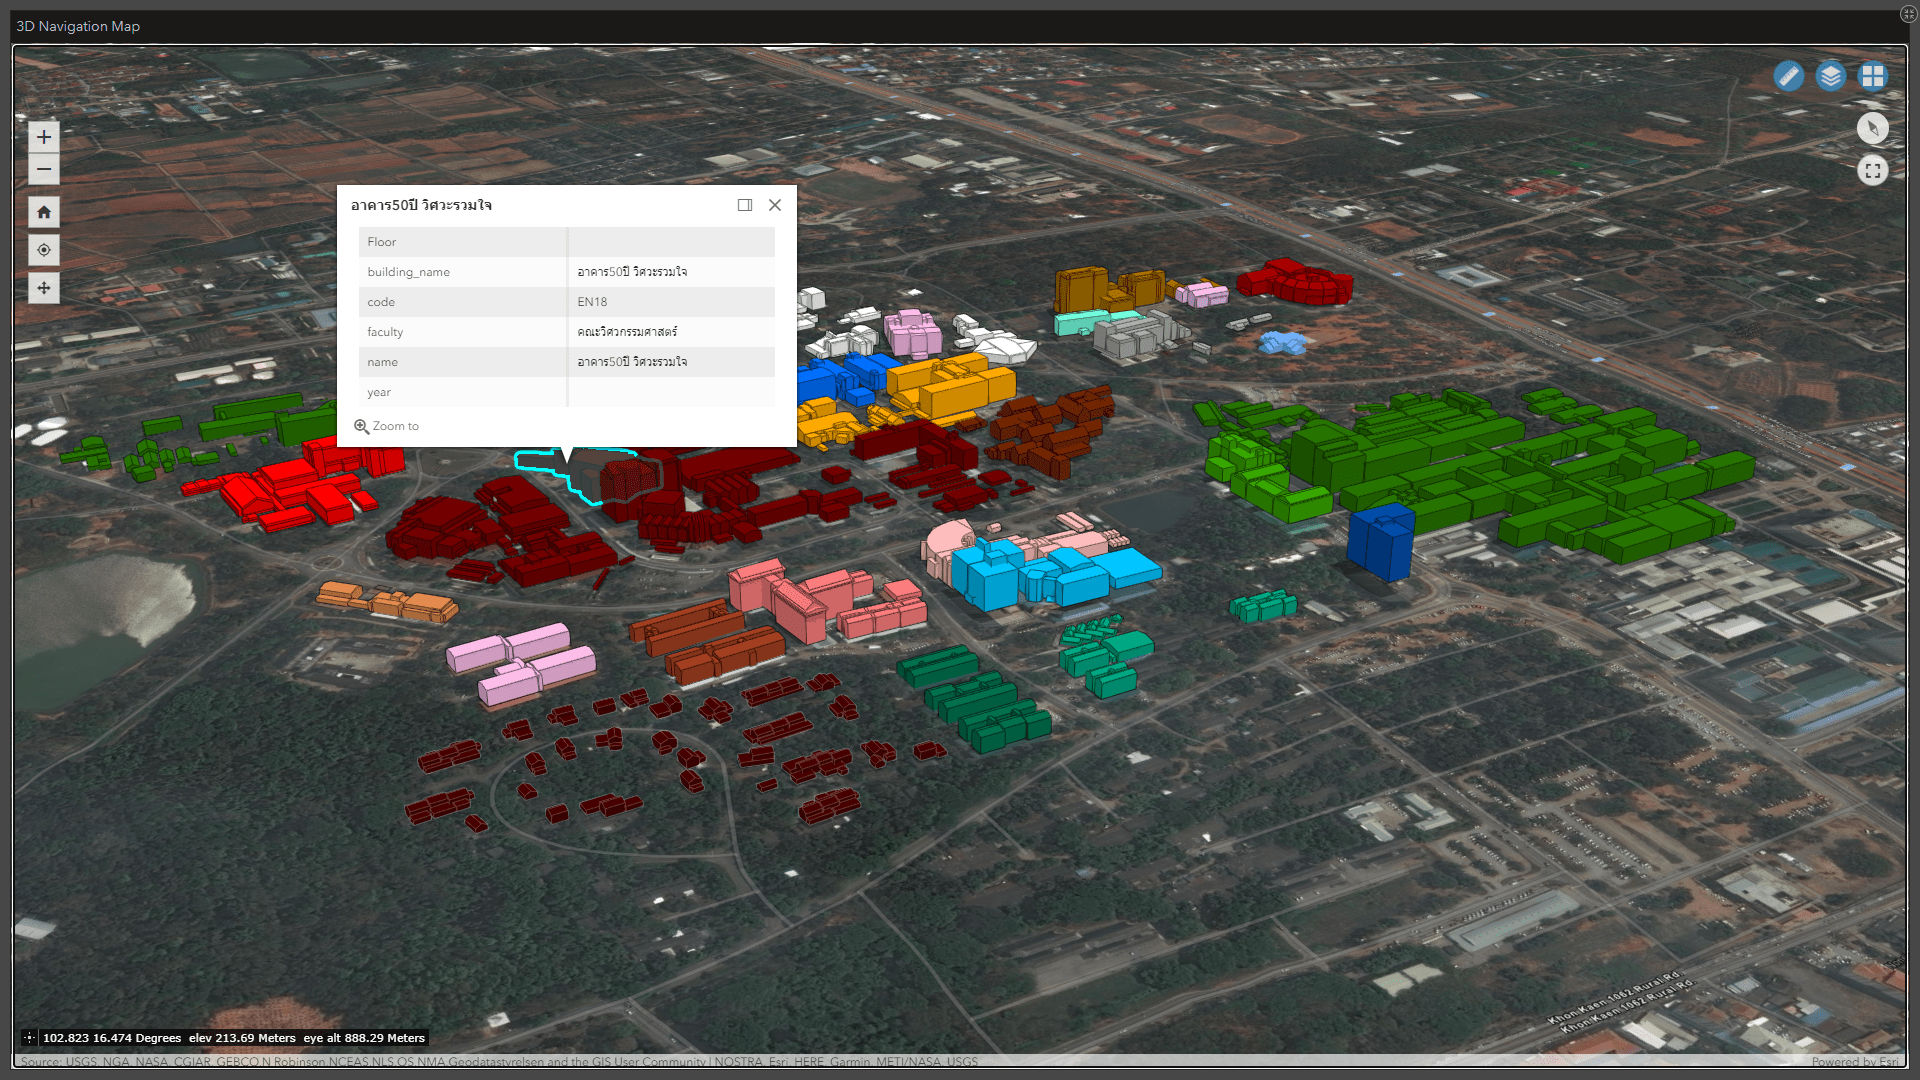Open settings icon in top-right corner
1920x1080 pixels.
(1908, 14)
